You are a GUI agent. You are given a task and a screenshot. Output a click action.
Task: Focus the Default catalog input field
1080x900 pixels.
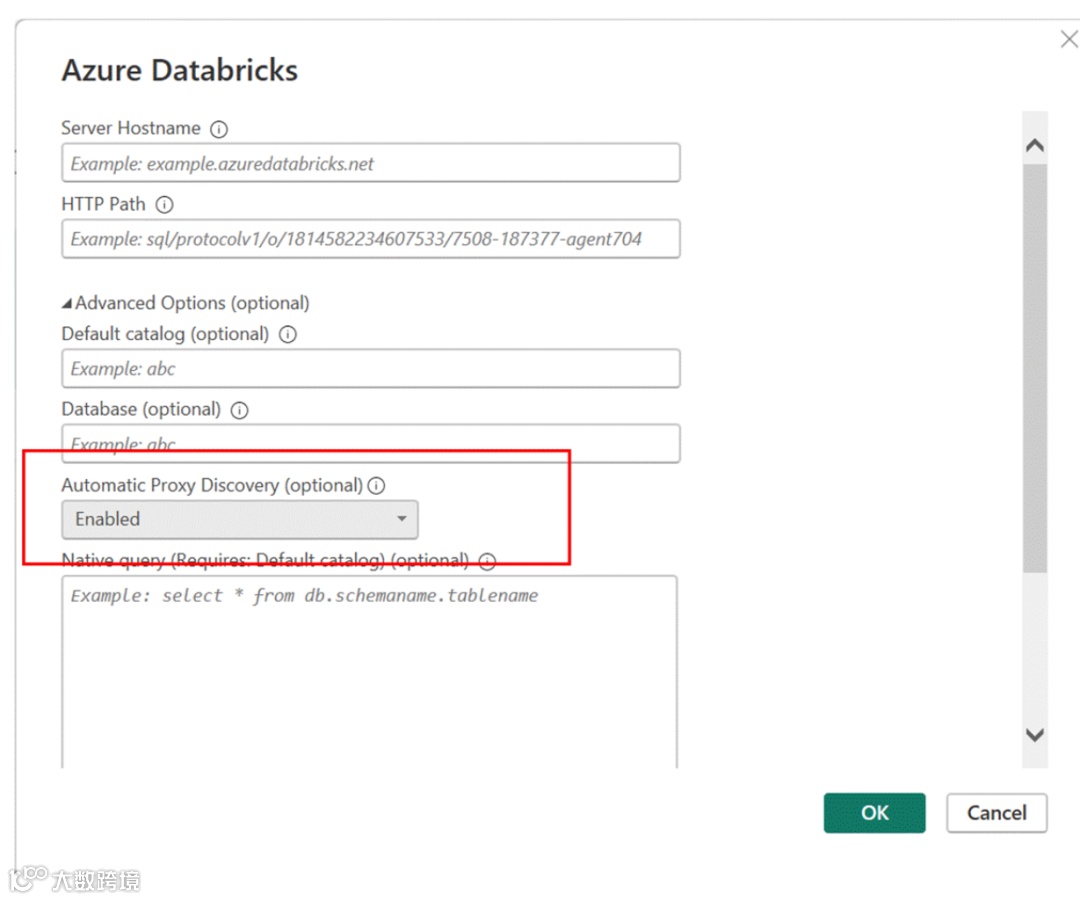(x=371, y=368)
